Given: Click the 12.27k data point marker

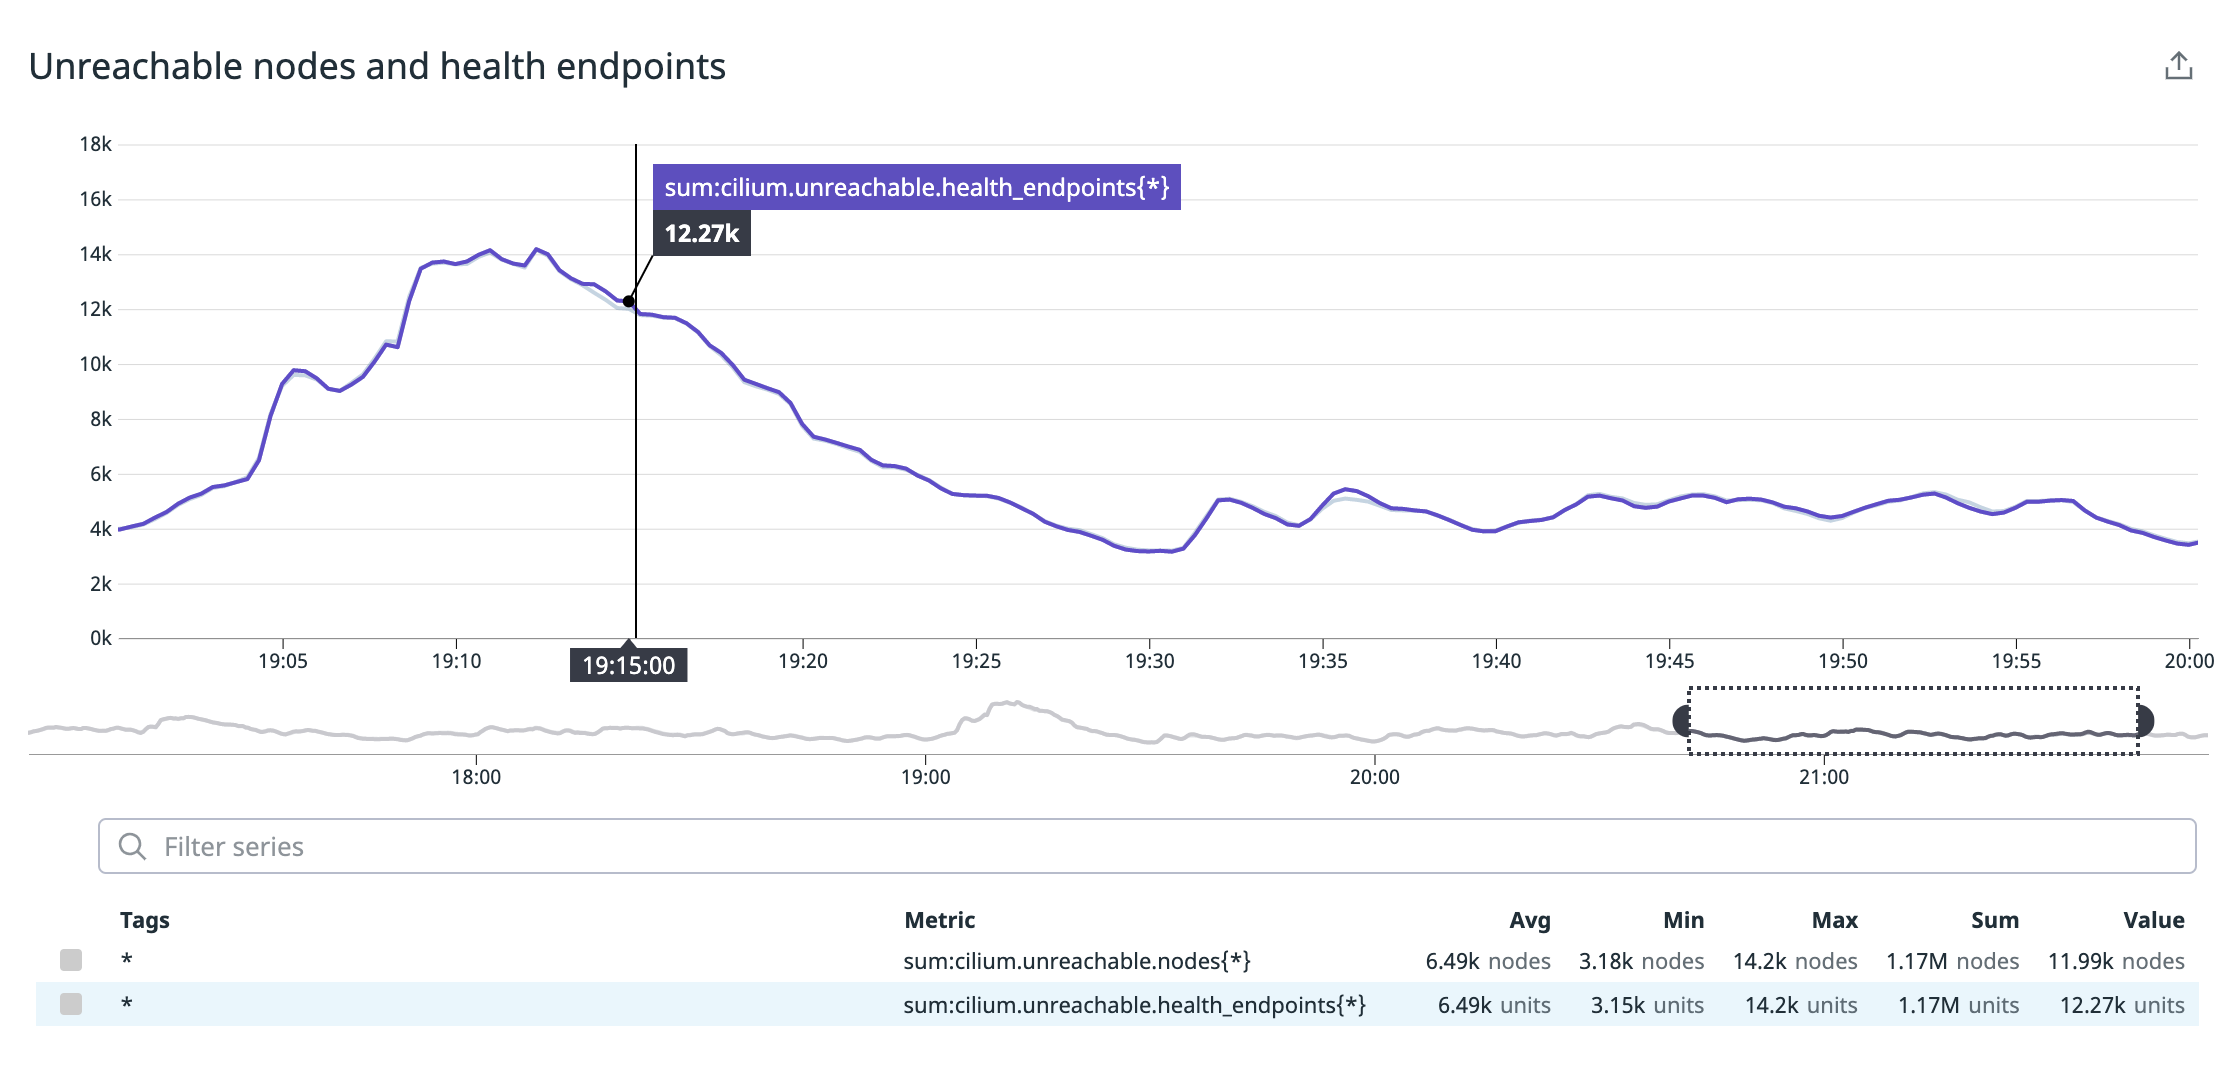Looking at the screenshot, I should [628, 301].
